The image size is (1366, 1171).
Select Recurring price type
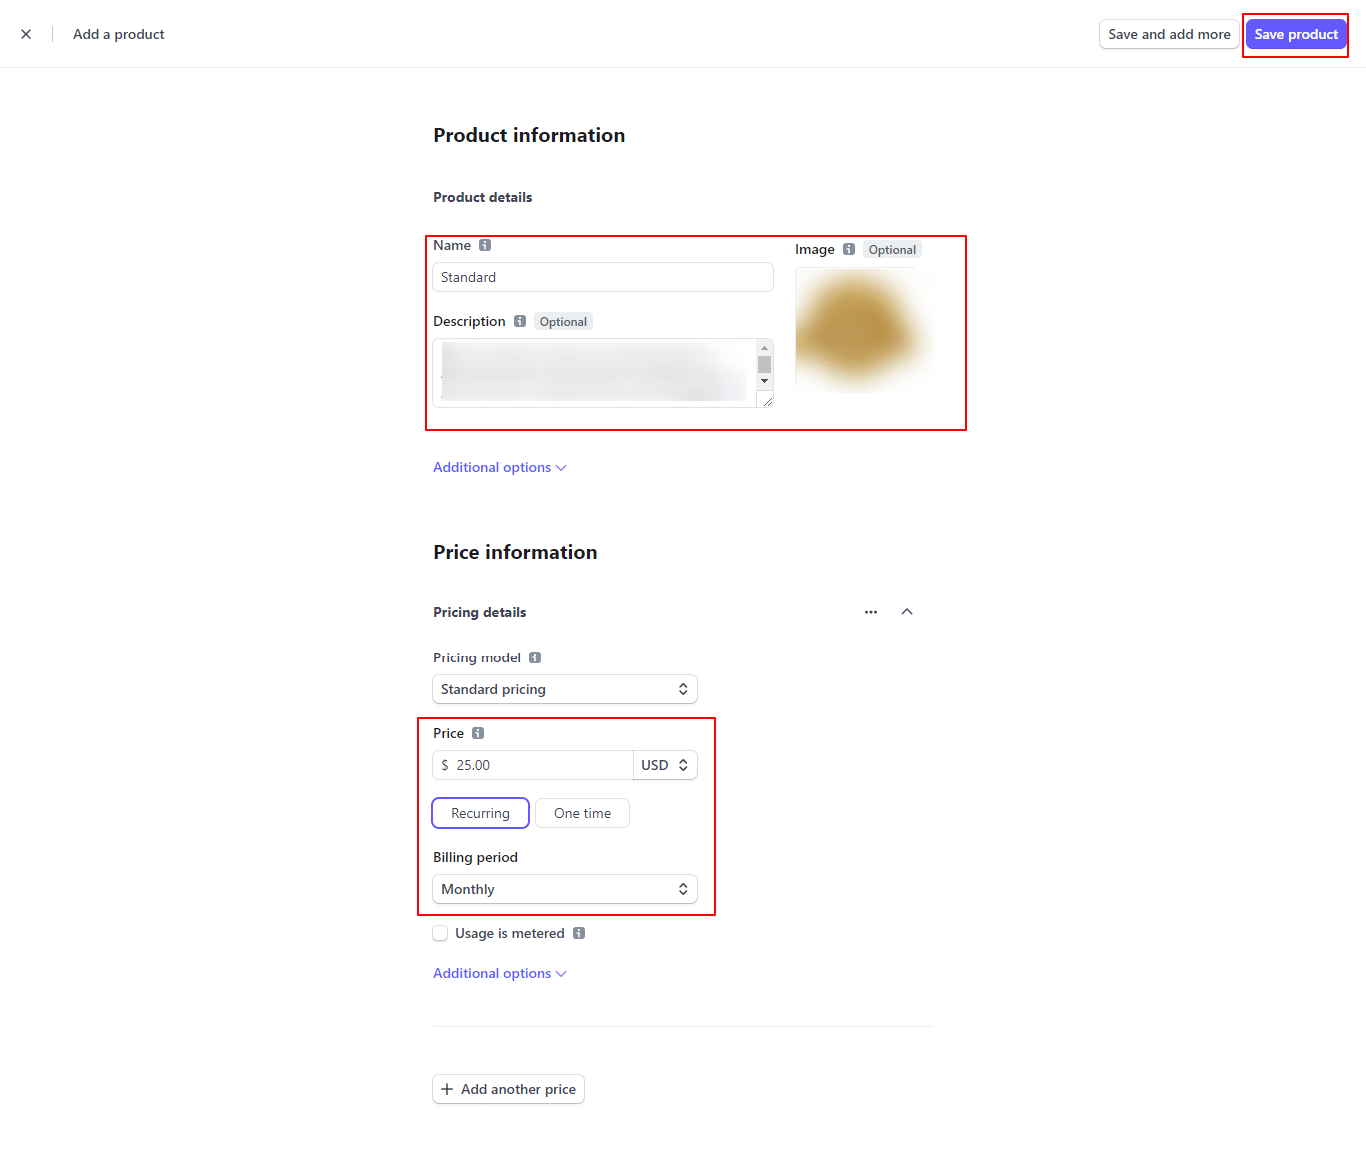click(x=480, y=813)
